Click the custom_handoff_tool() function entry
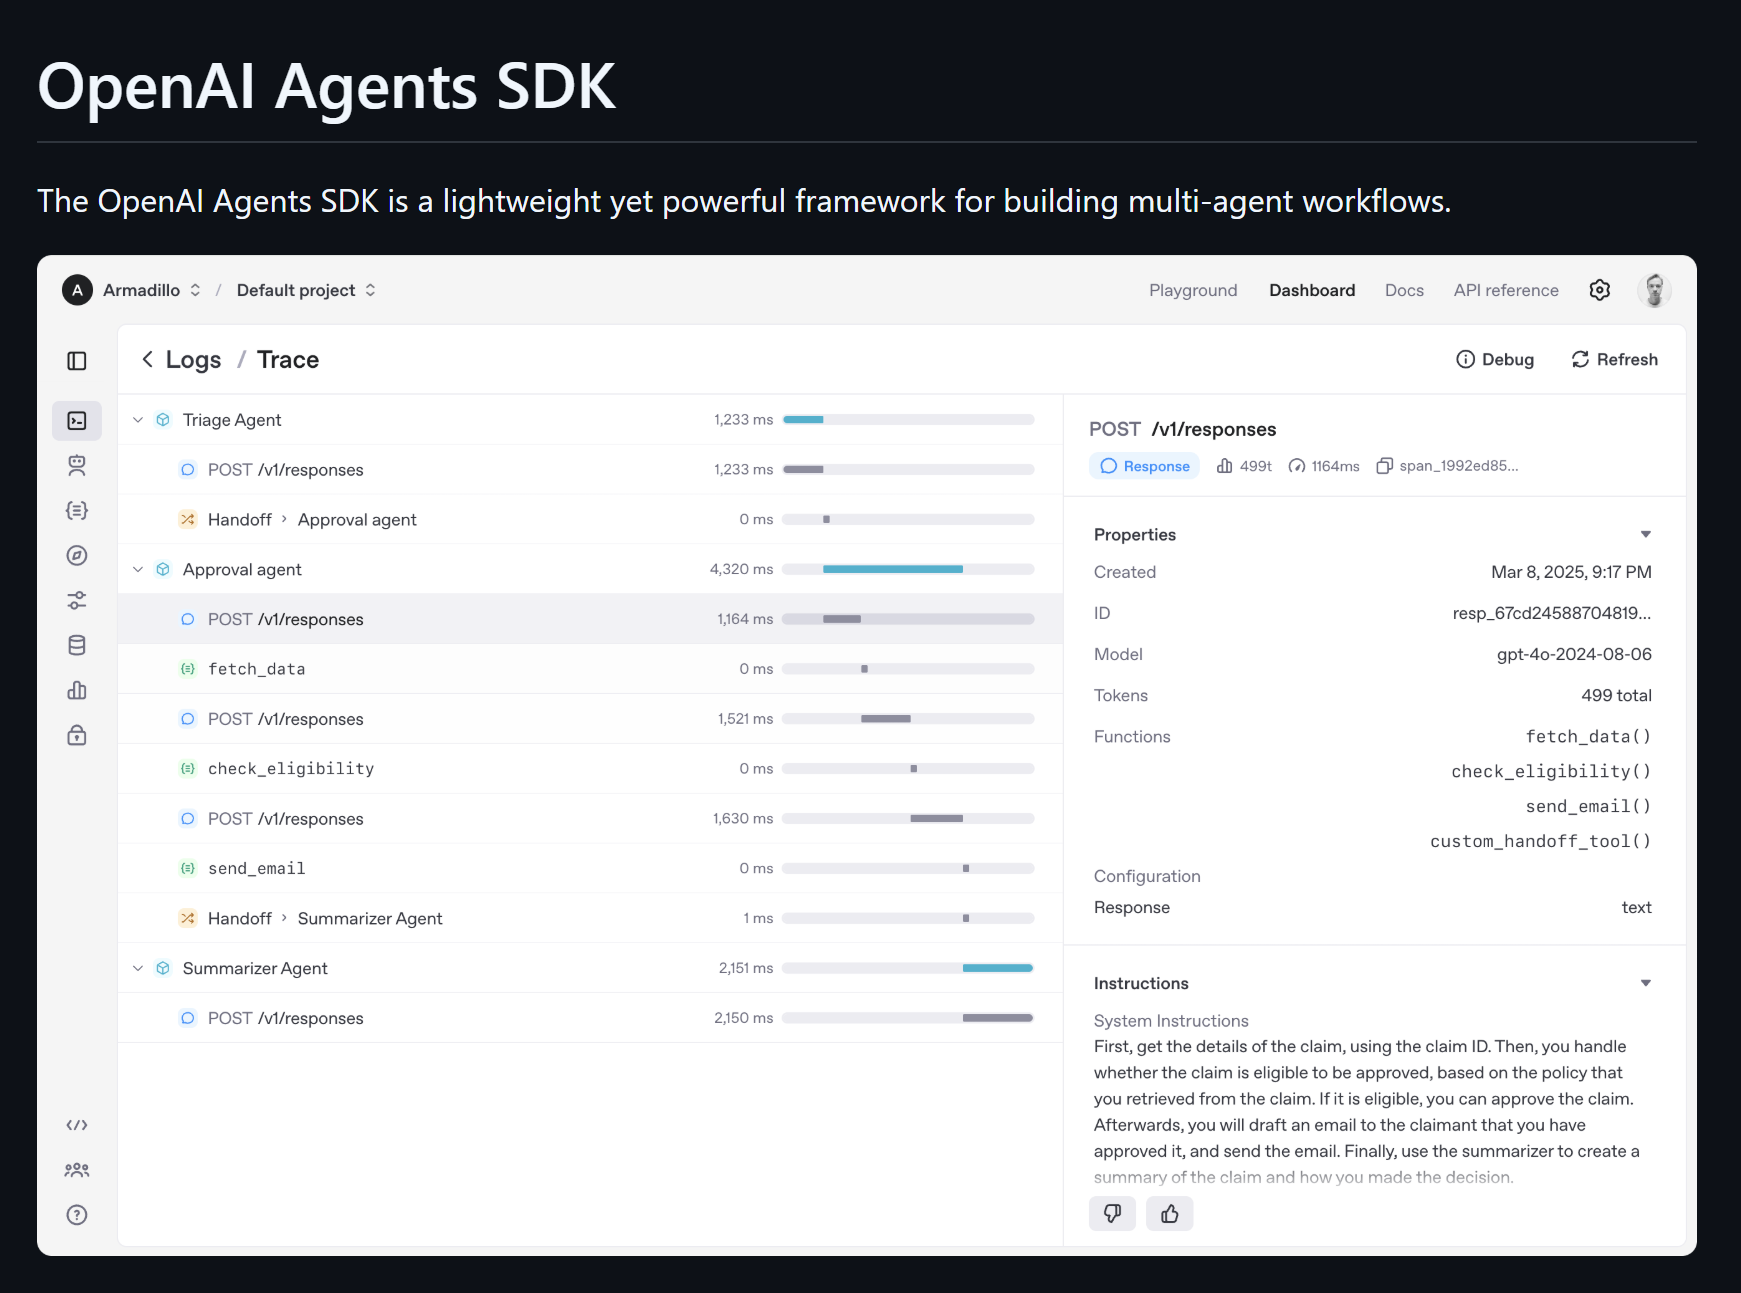The width and height of the screenshot is (1741, 1293). (x=1540, y=841)
